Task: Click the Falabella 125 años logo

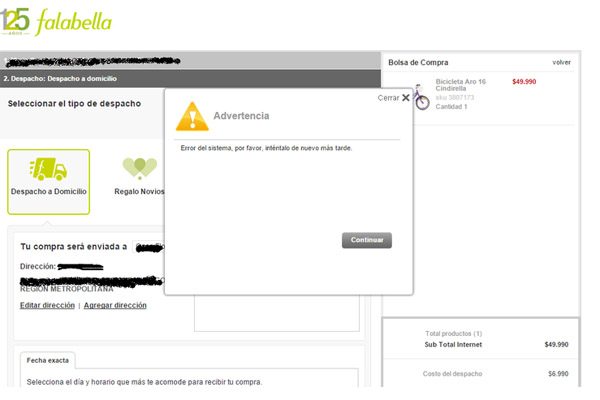Action: click(x=56, y=22)
